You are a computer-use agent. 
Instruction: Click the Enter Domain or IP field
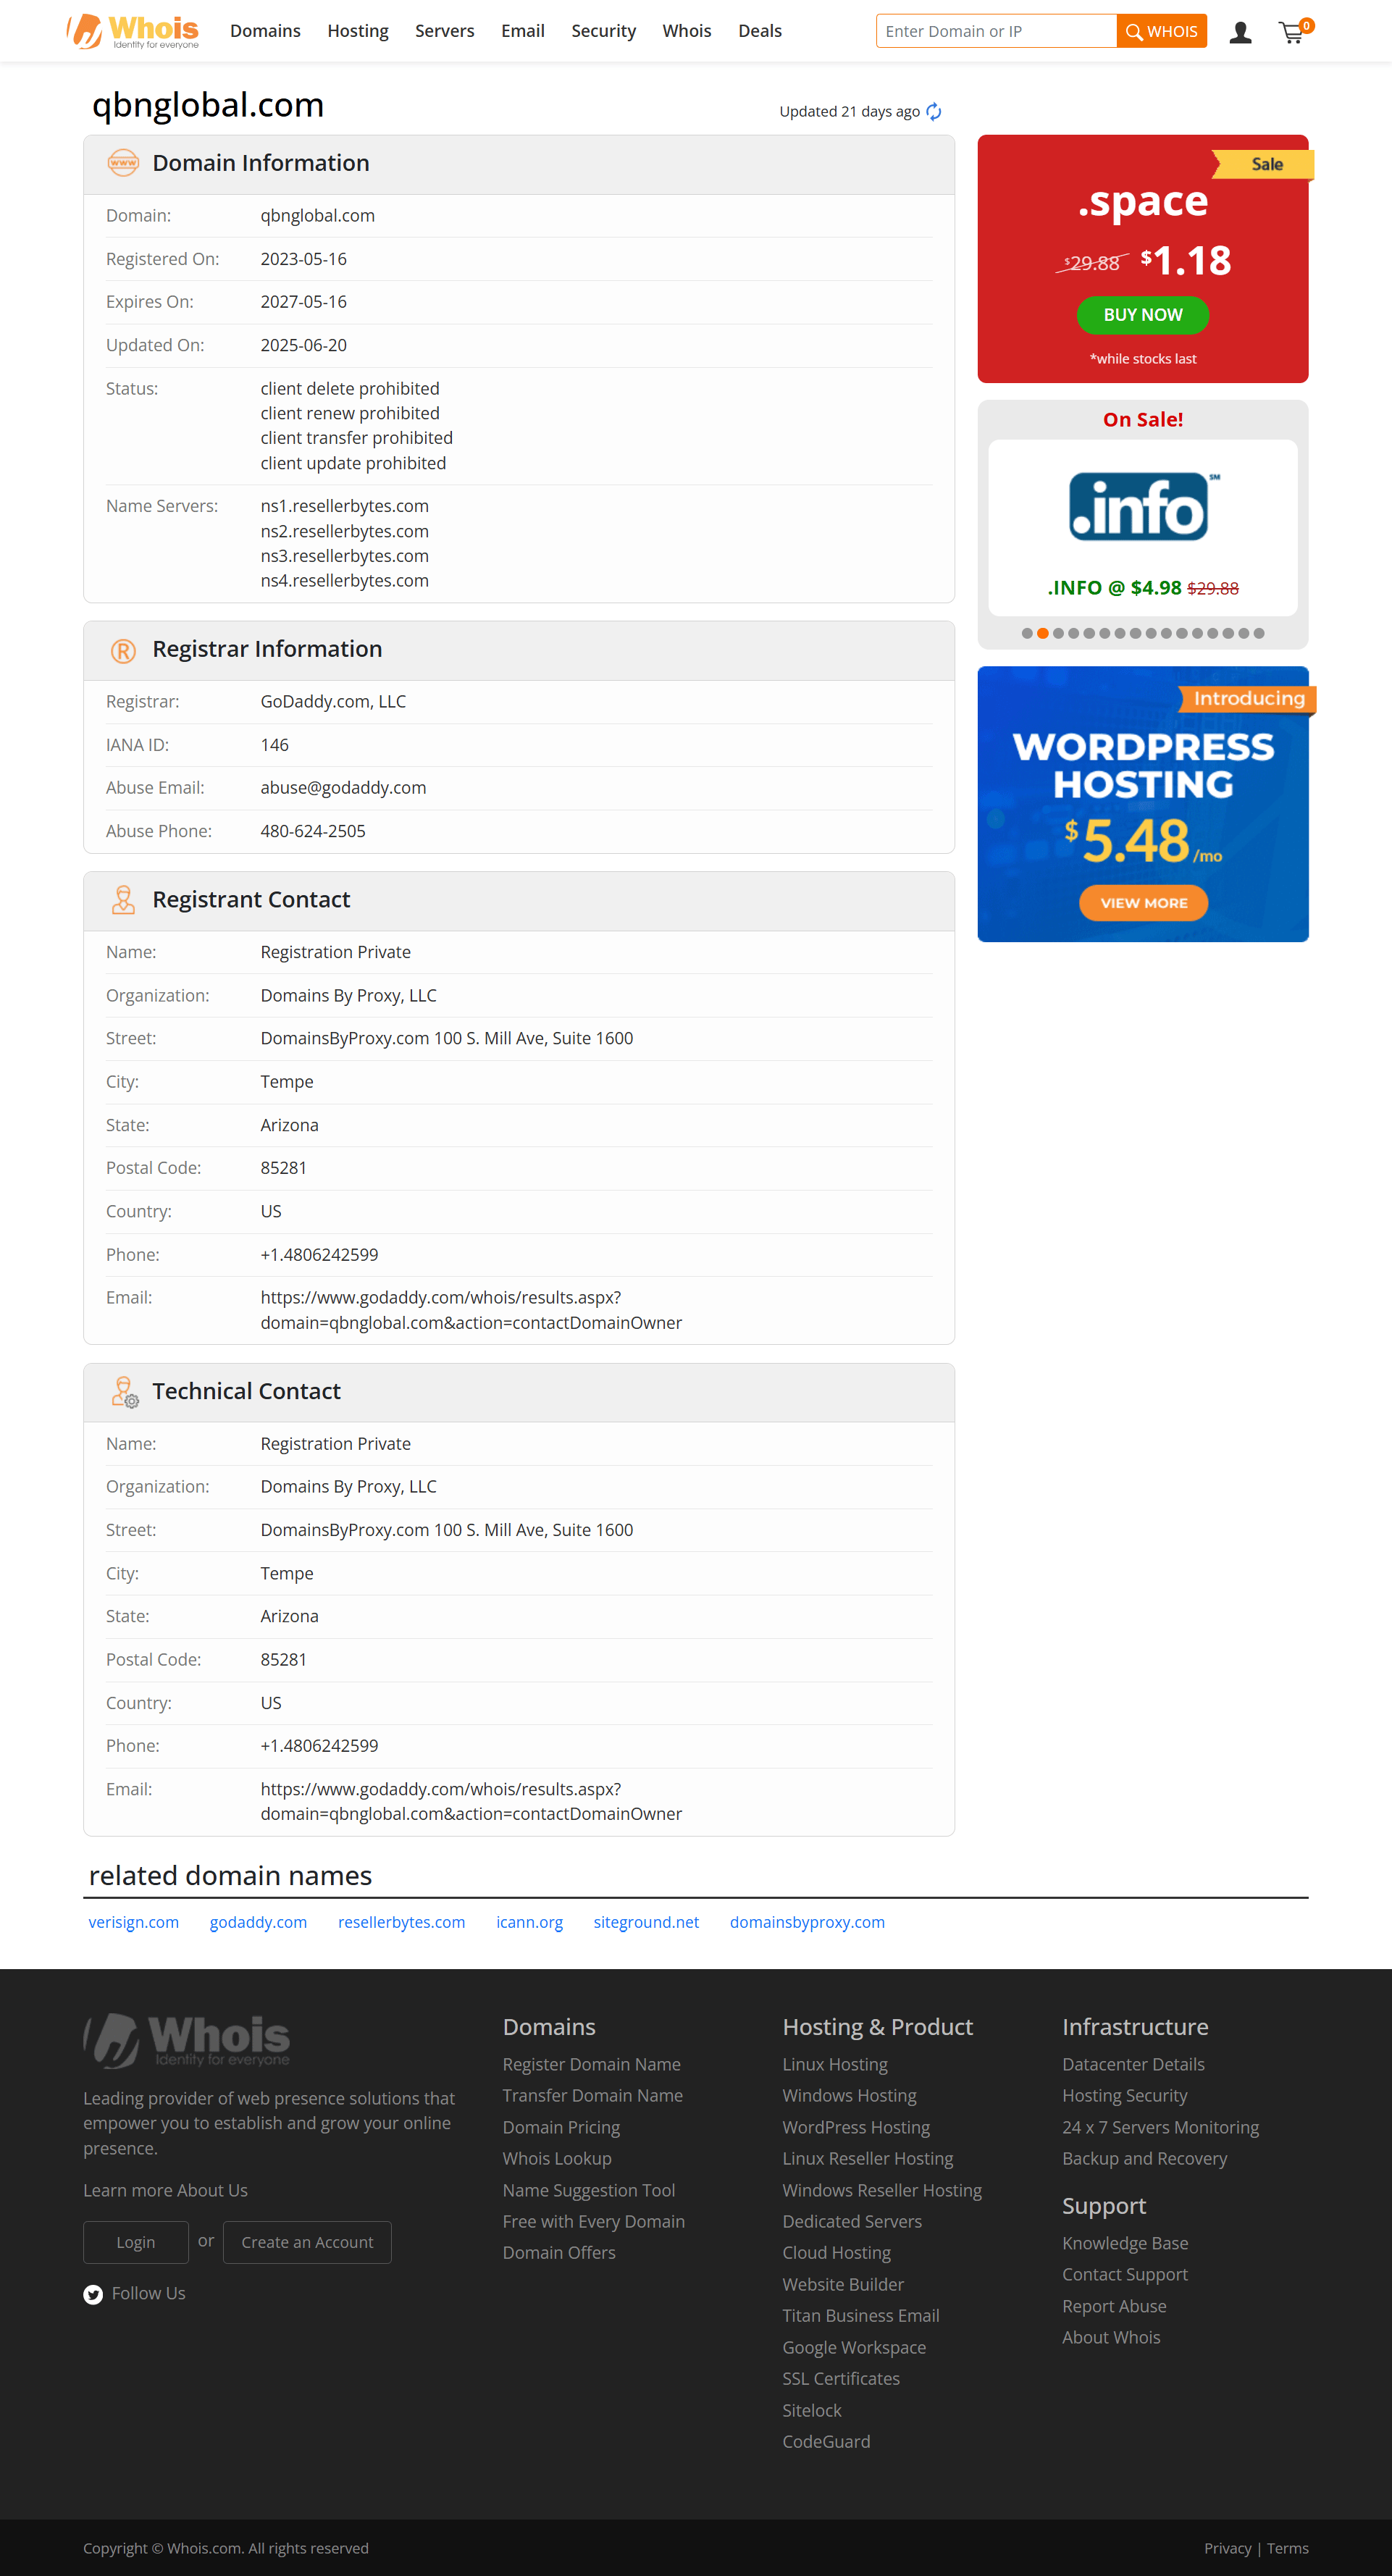996,31
